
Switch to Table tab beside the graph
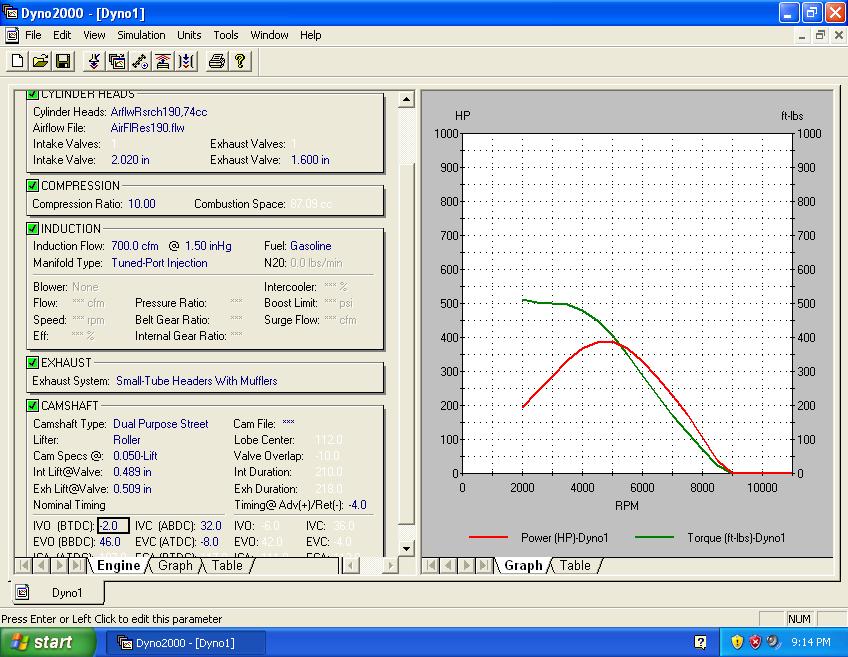click(575, 566)
